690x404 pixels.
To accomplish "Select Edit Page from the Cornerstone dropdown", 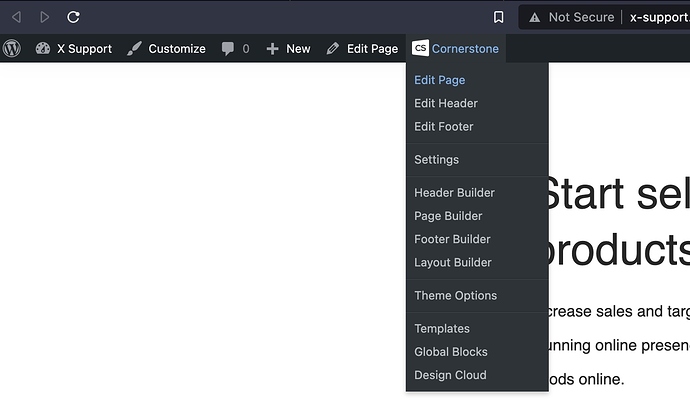I will pyautogui.click(x=440, y=80).
